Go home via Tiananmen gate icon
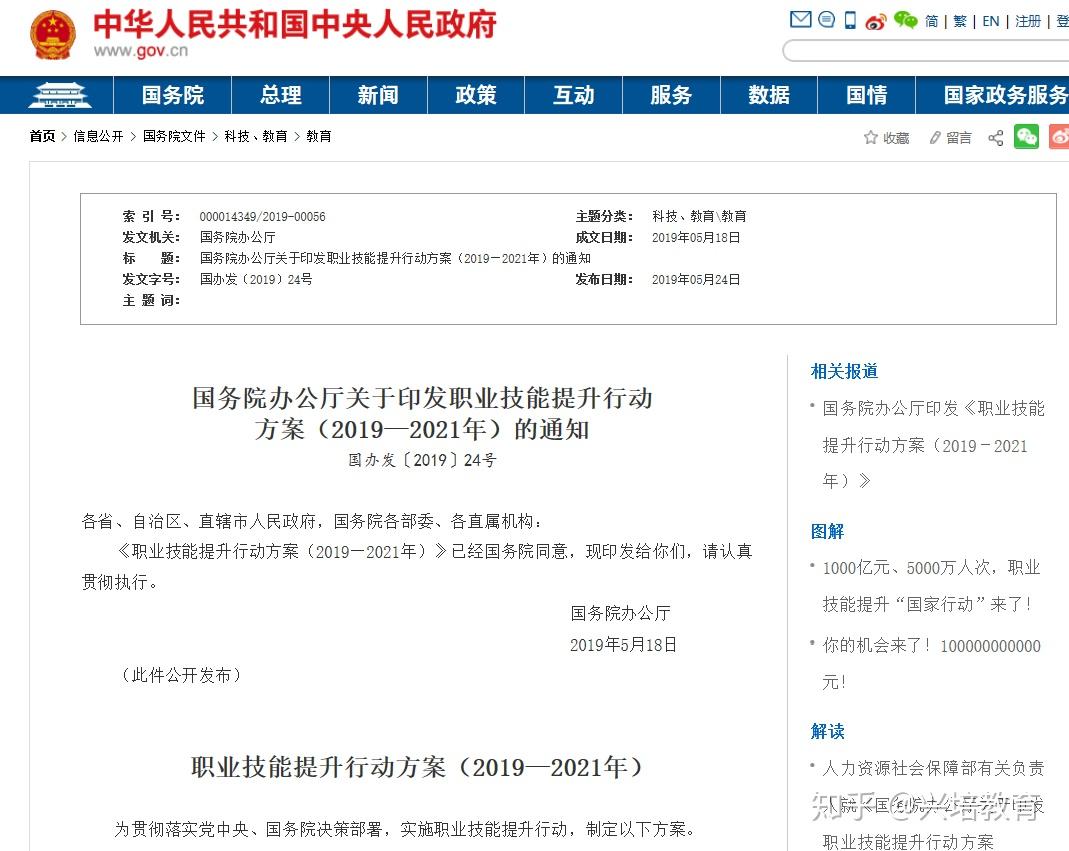Screen dimensions: 1069x851 (x=59, y=95)
